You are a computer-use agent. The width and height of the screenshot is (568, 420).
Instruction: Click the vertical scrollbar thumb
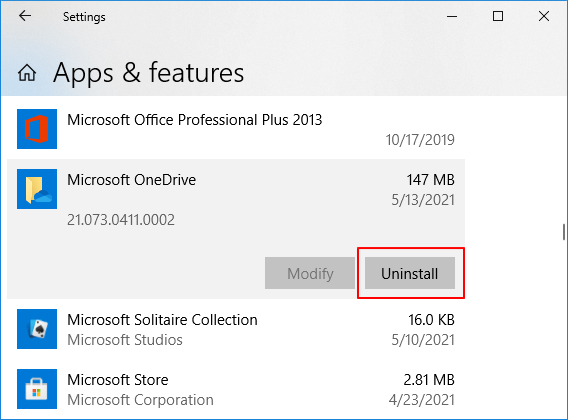[x=564, y=232]
